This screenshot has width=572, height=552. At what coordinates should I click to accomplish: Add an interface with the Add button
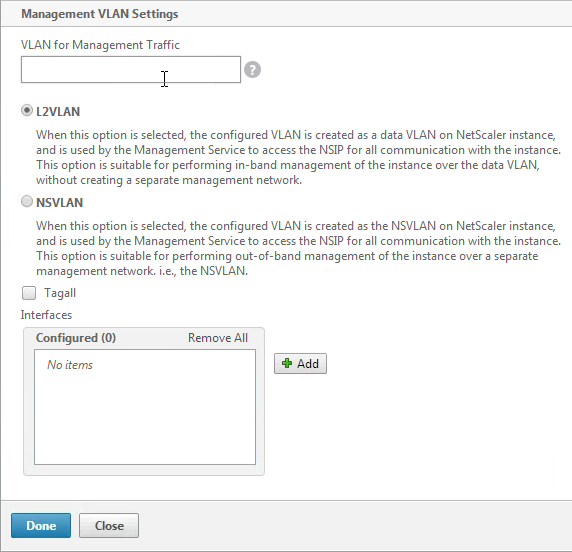pyautogui.click(x=300, y=363)
